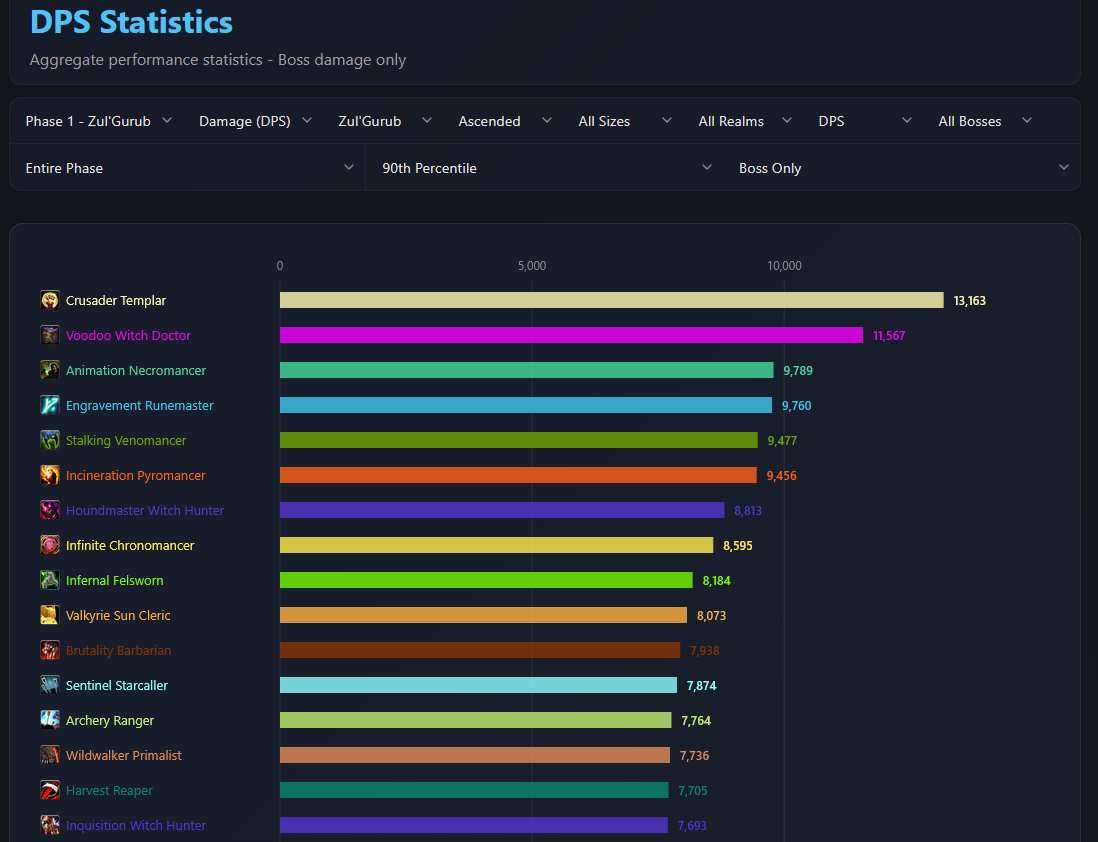Open the Phase 1 - Zul'Gurub dropdown
The width and height of the screenshot is (1098, 842).
coord(98,121)
